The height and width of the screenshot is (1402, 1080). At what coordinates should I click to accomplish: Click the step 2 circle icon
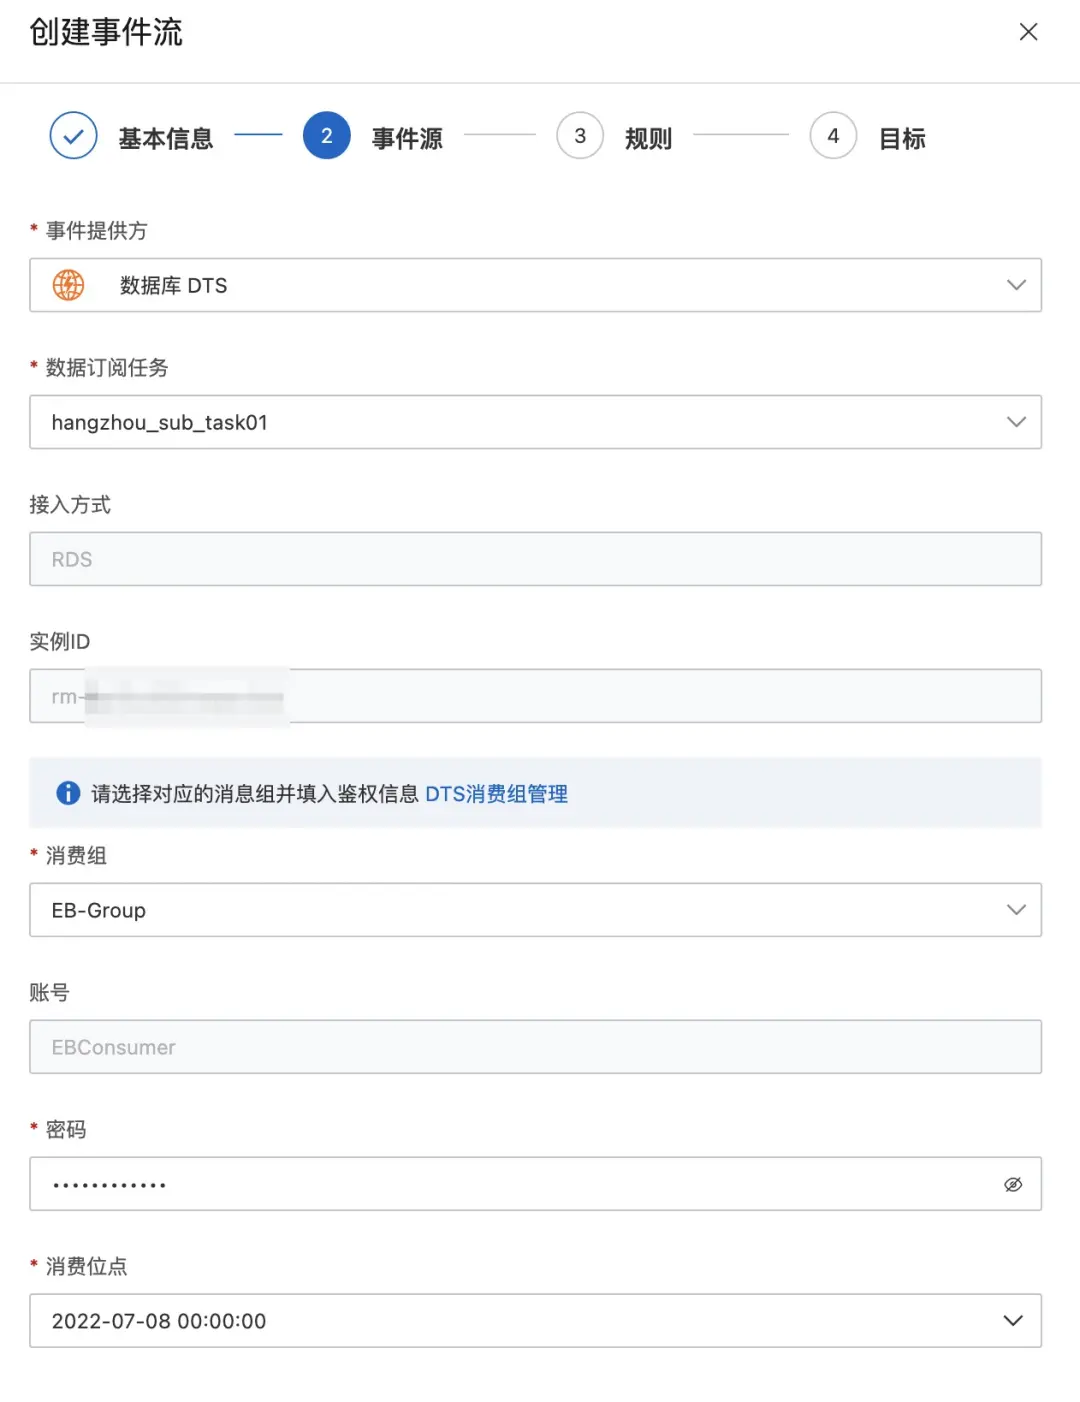click(x=326, y=137)
